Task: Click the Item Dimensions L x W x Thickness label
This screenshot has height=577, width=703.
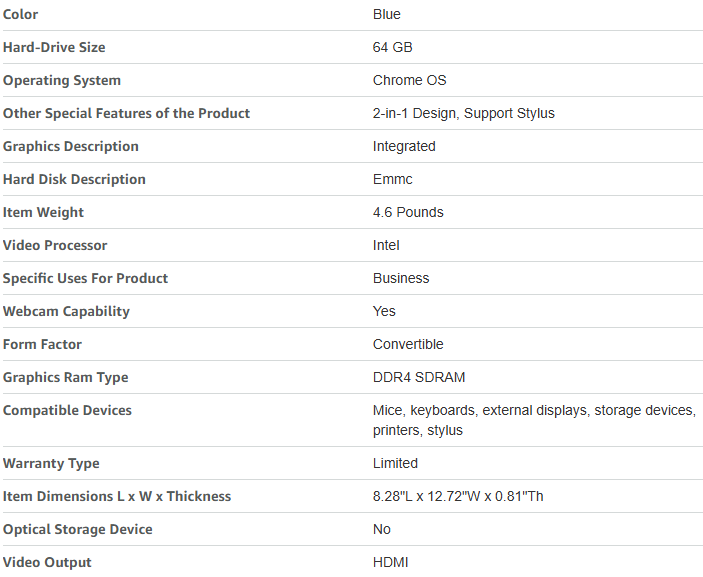Action: pyautogui.click(x=117, y=496)
